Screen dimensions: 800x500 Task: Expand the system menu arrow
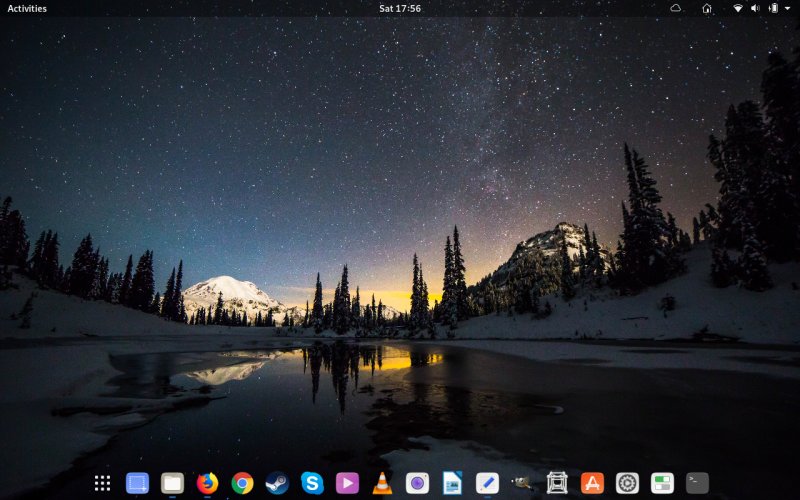coord(789,8)
